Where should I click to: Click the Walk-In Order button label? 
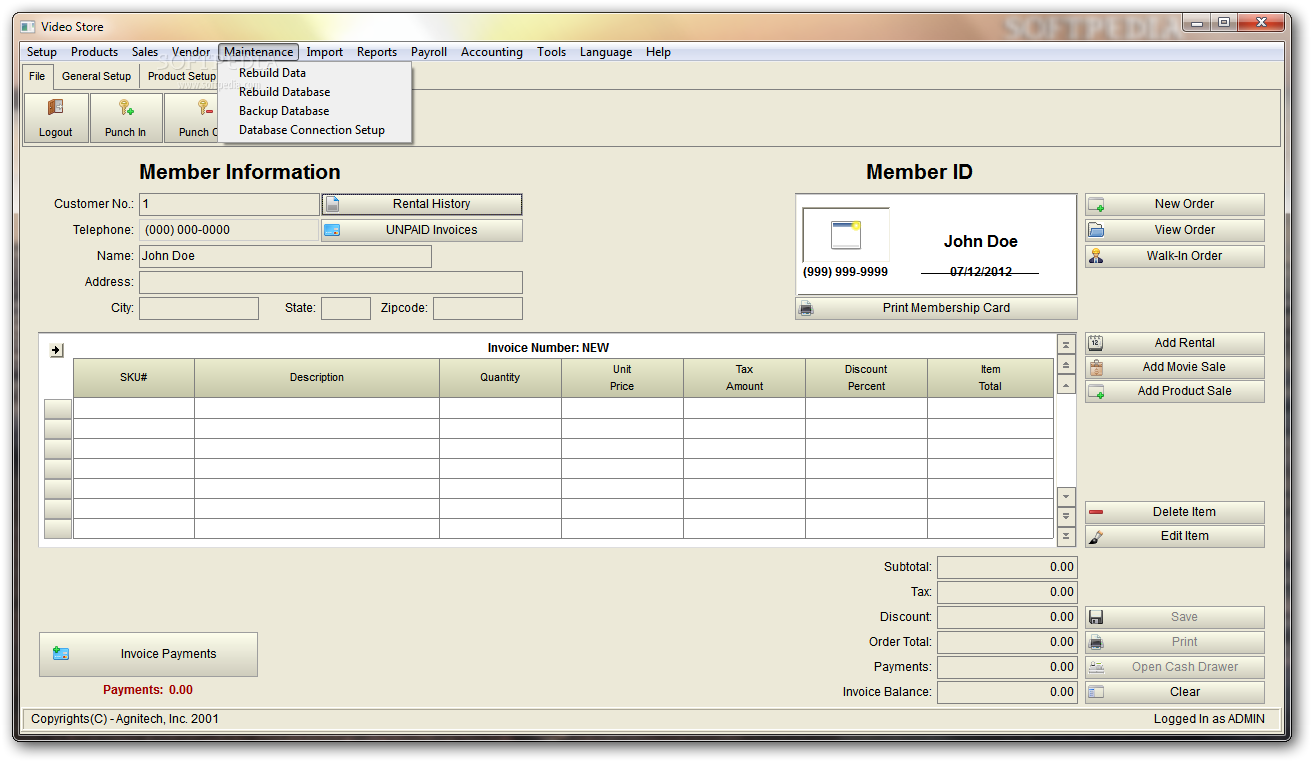(1184, 256)
